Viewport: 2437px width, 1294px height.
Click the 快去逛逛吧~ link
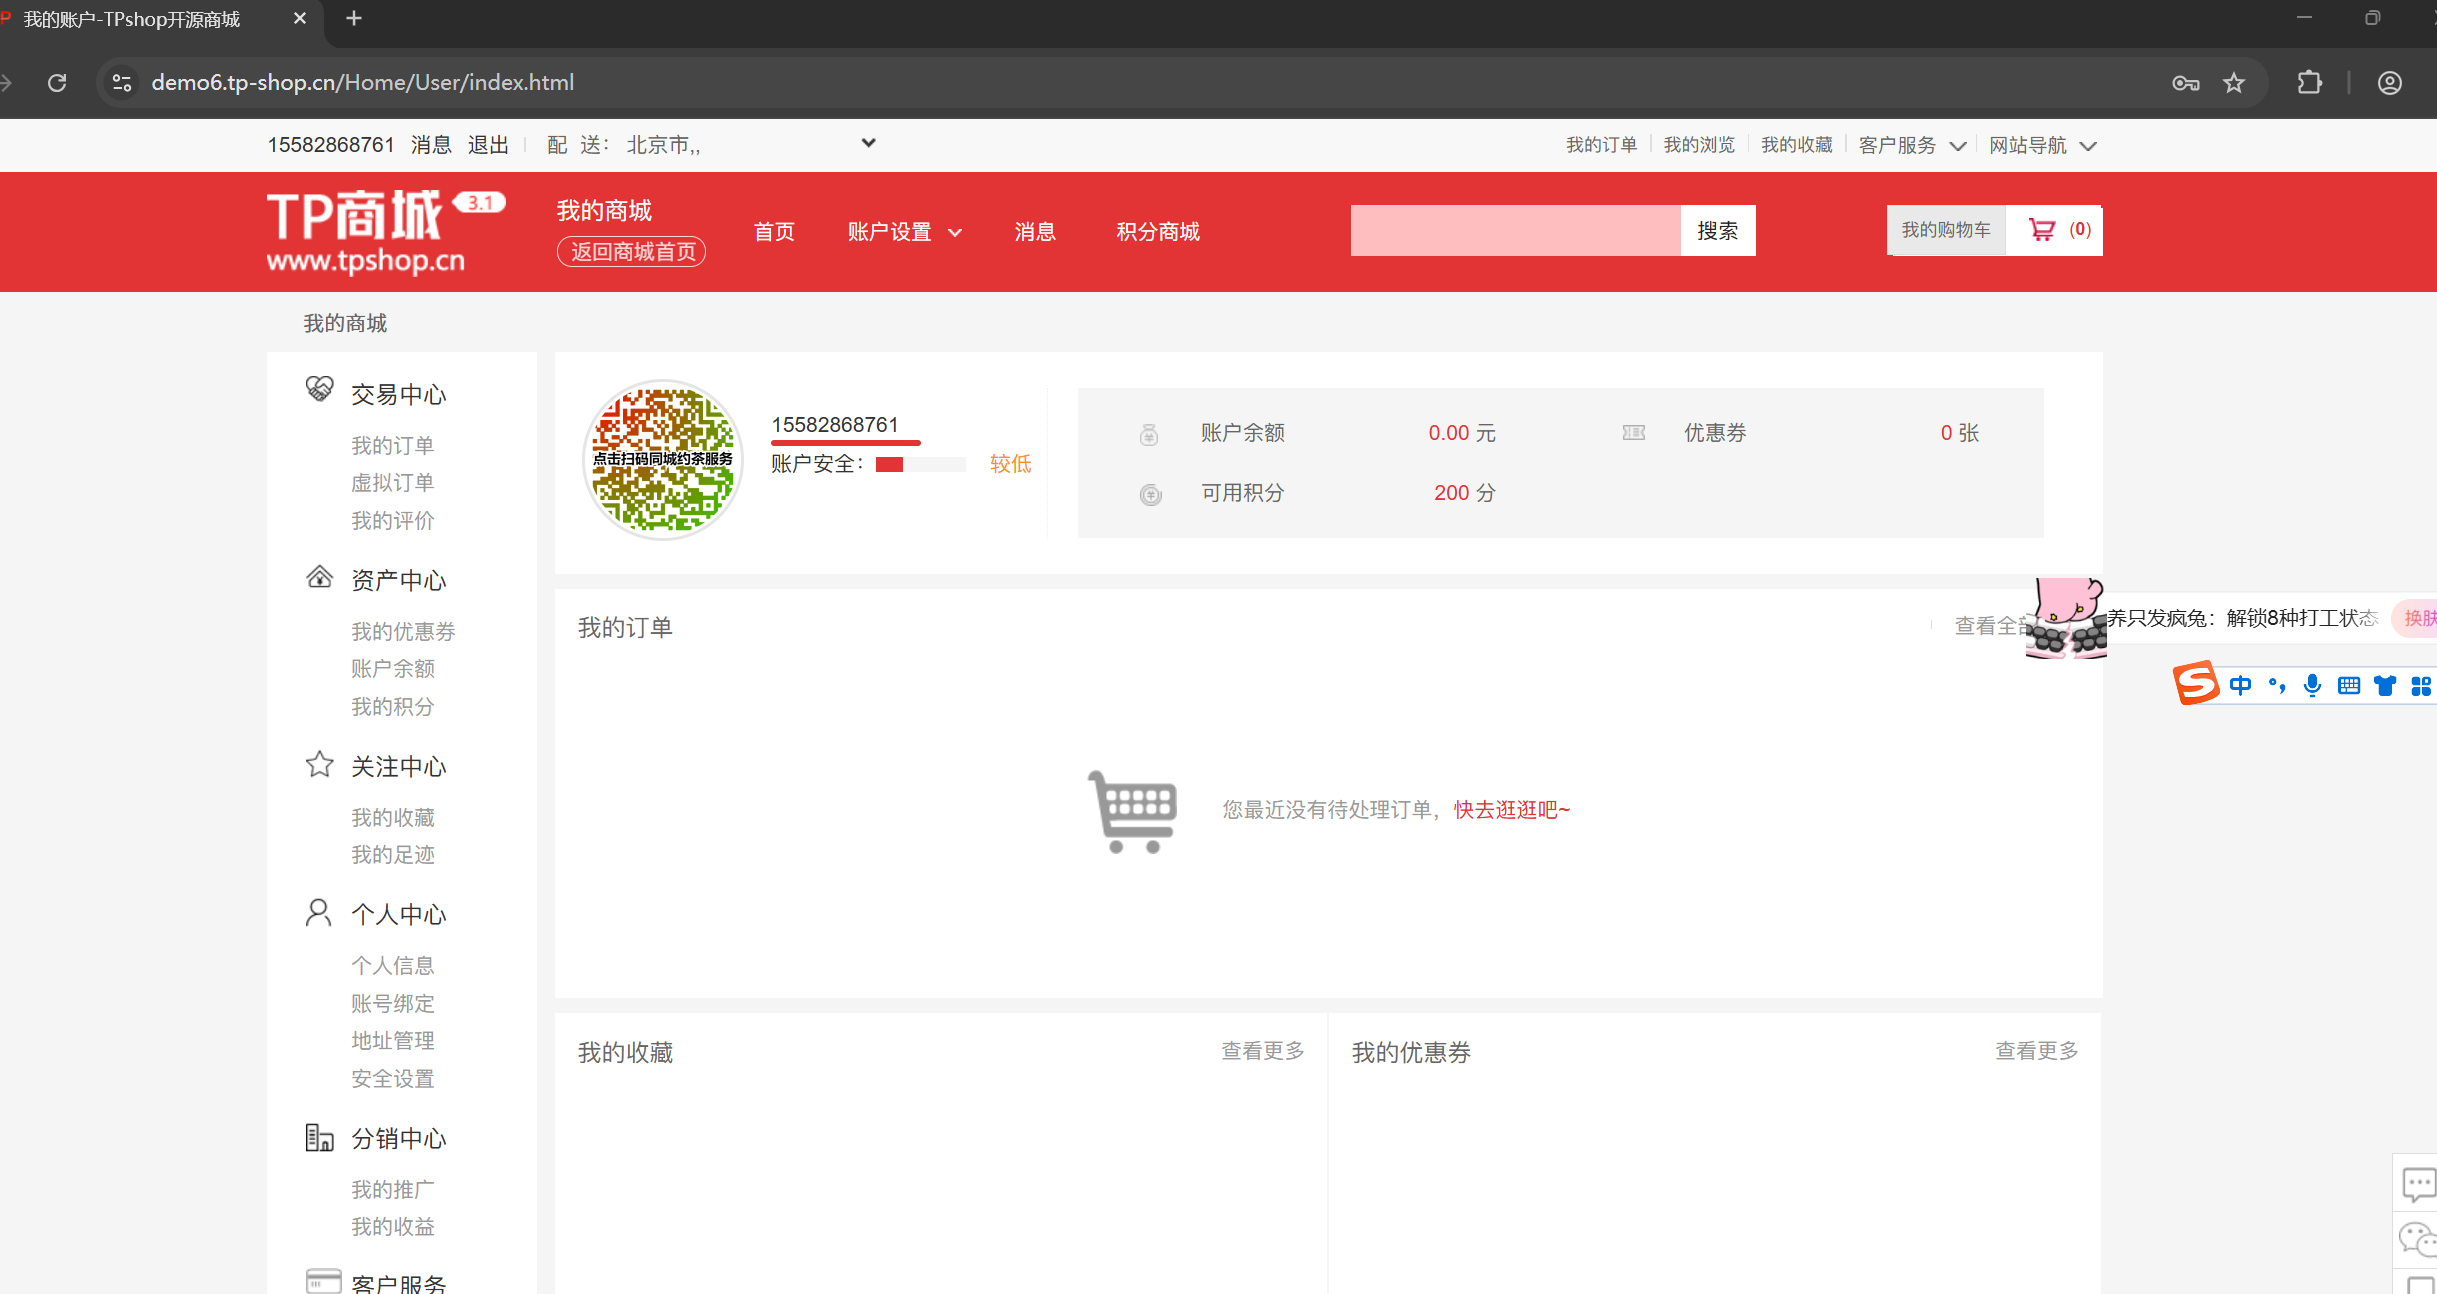click(1510, 810)
